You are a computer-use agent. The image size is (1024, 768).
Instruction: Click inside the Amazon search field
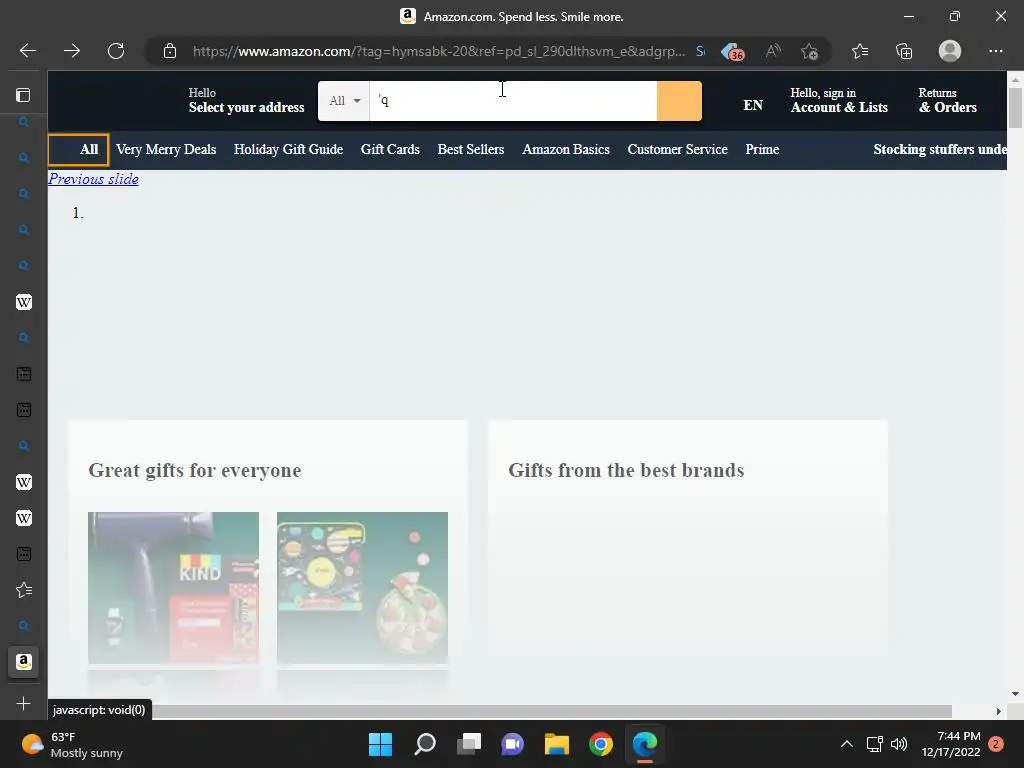tap(513, 101)
